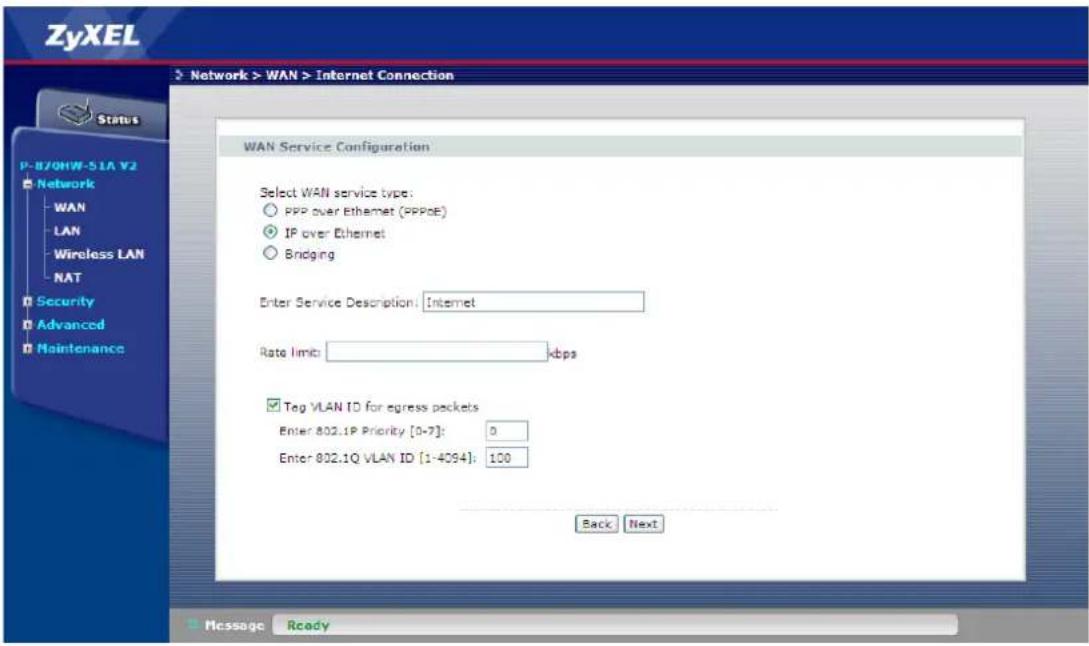The image size is (1089, 646).
Task: Expand the Security tree node
Action: tap(28, 301)
